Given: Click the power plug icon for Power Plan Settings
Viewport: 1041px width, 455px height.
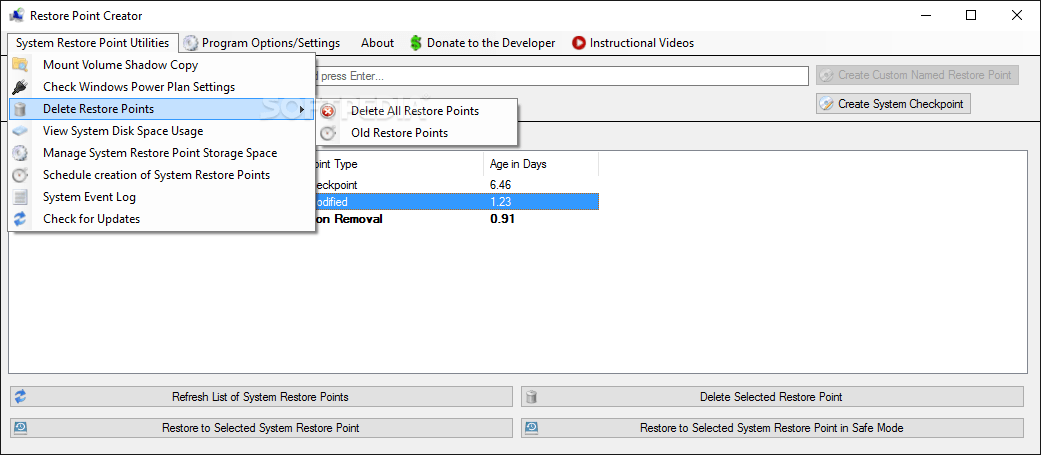Looking at the screenshot, I should (x=20, y=87).
